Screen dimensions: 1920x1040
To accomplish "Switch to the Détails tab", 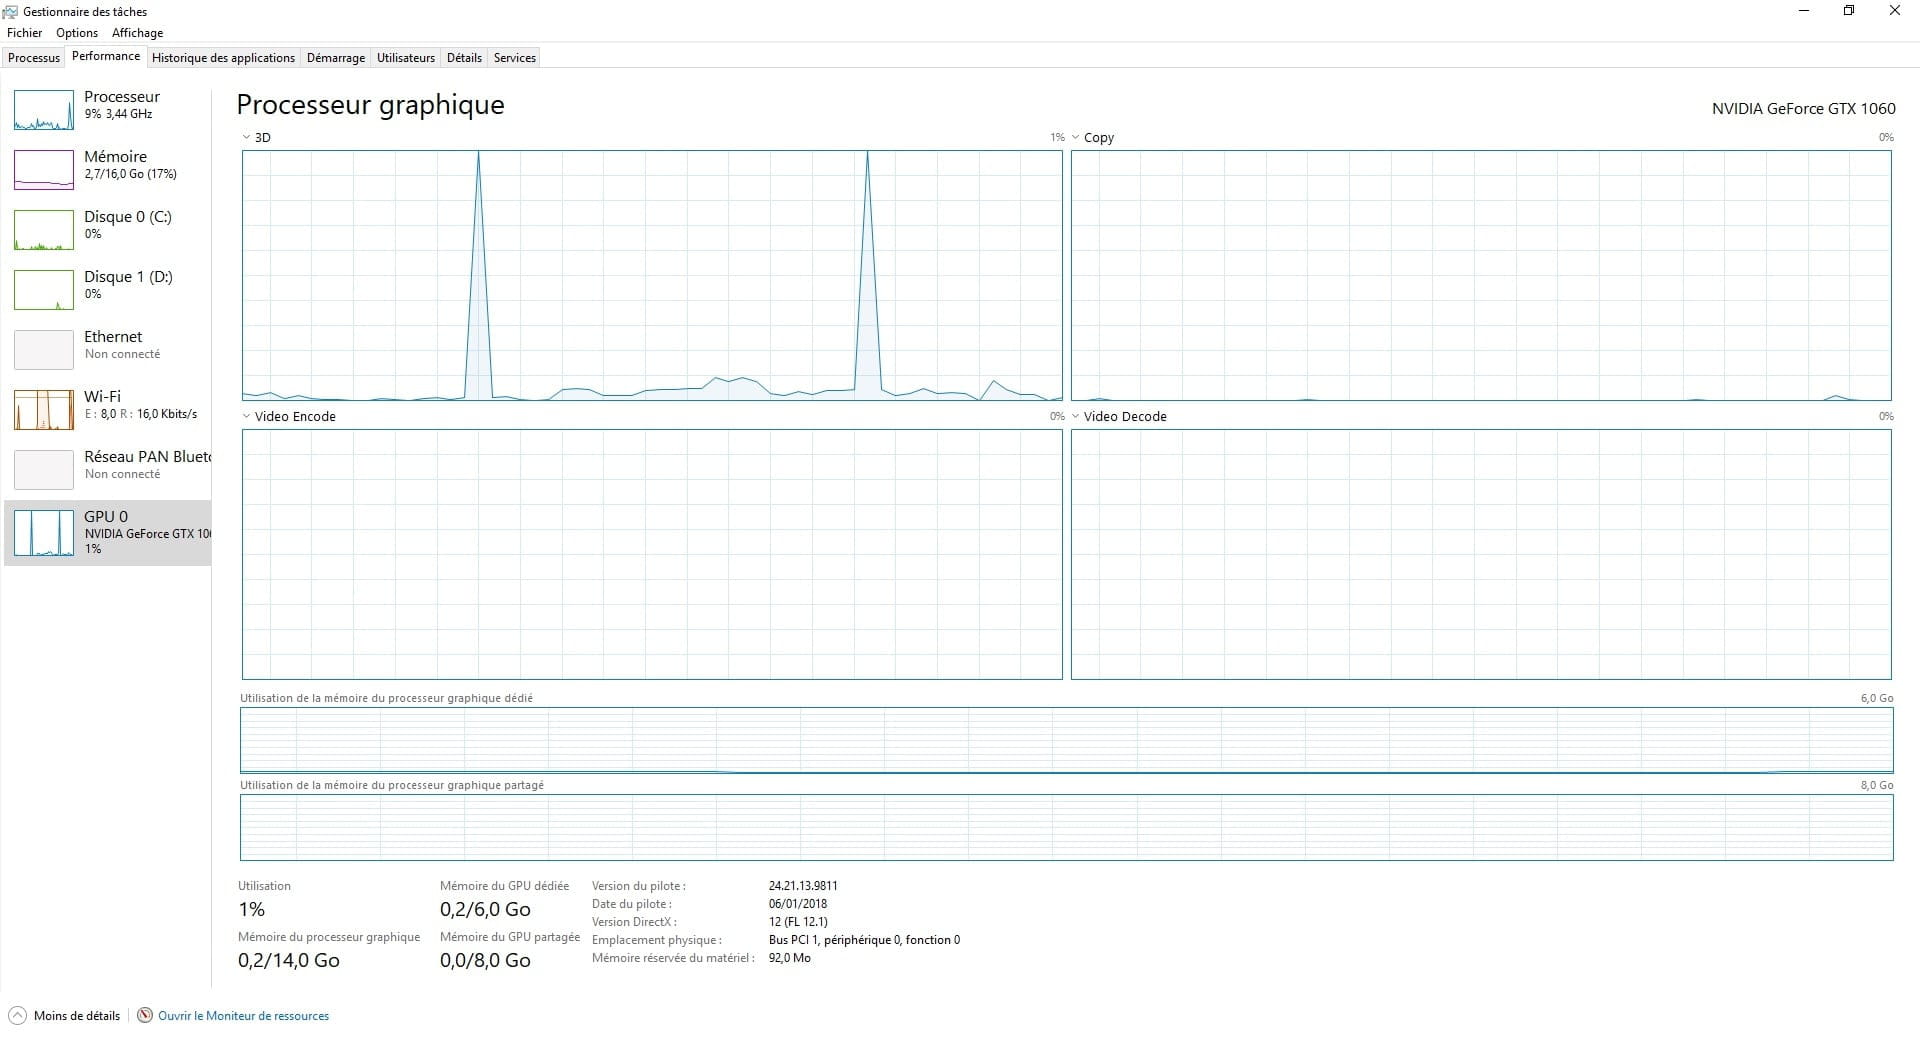I will tap(464, 58).
